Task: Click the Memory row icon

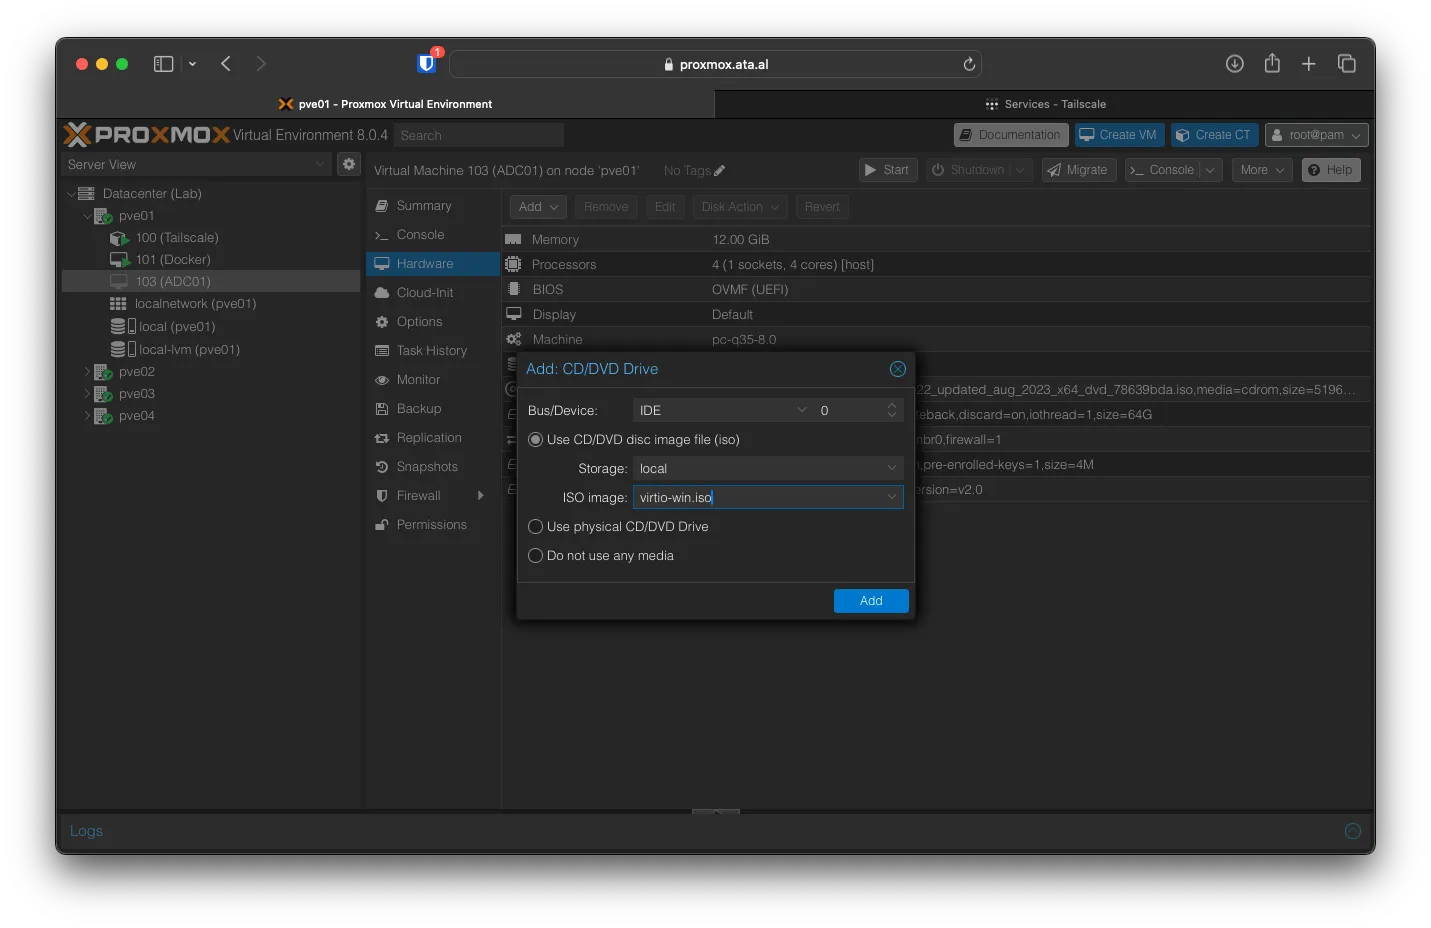Action: pos(513,240)
